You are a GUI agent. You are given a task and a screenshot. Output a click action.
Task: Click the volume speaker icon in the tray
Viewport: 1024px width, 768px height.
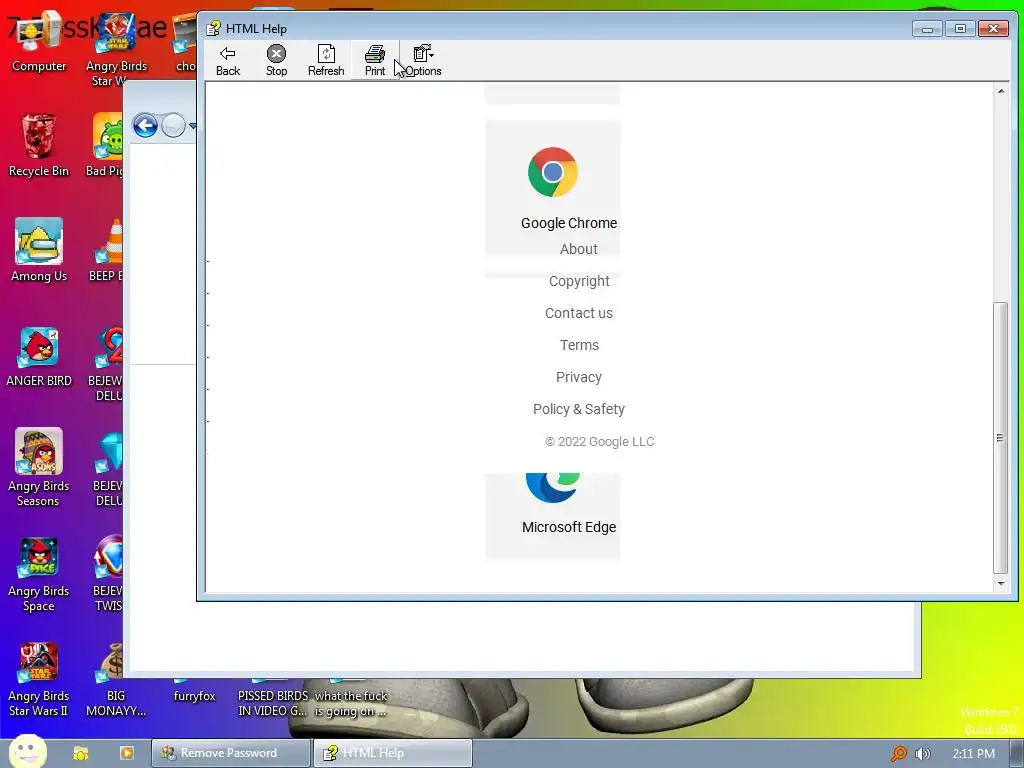click(x=922, y=754)
